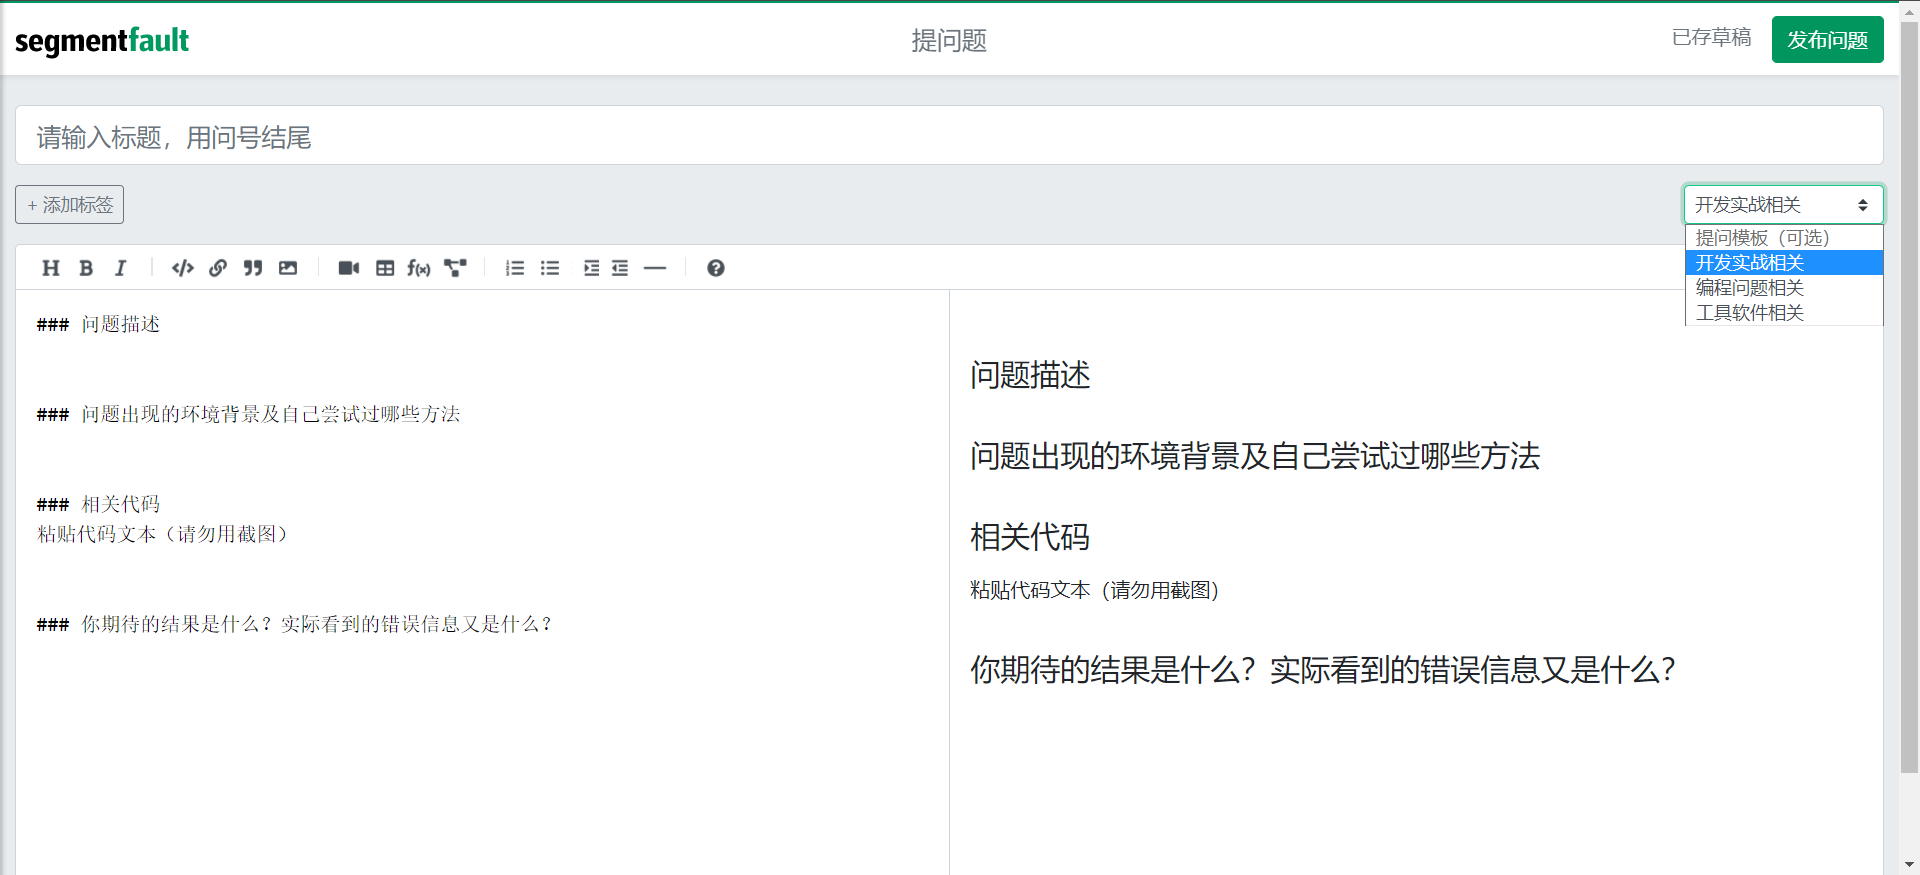This screenshot has width=1920, height=875.
Task: Choose 编程问题相关 template option
Action: coord(1784,288)
